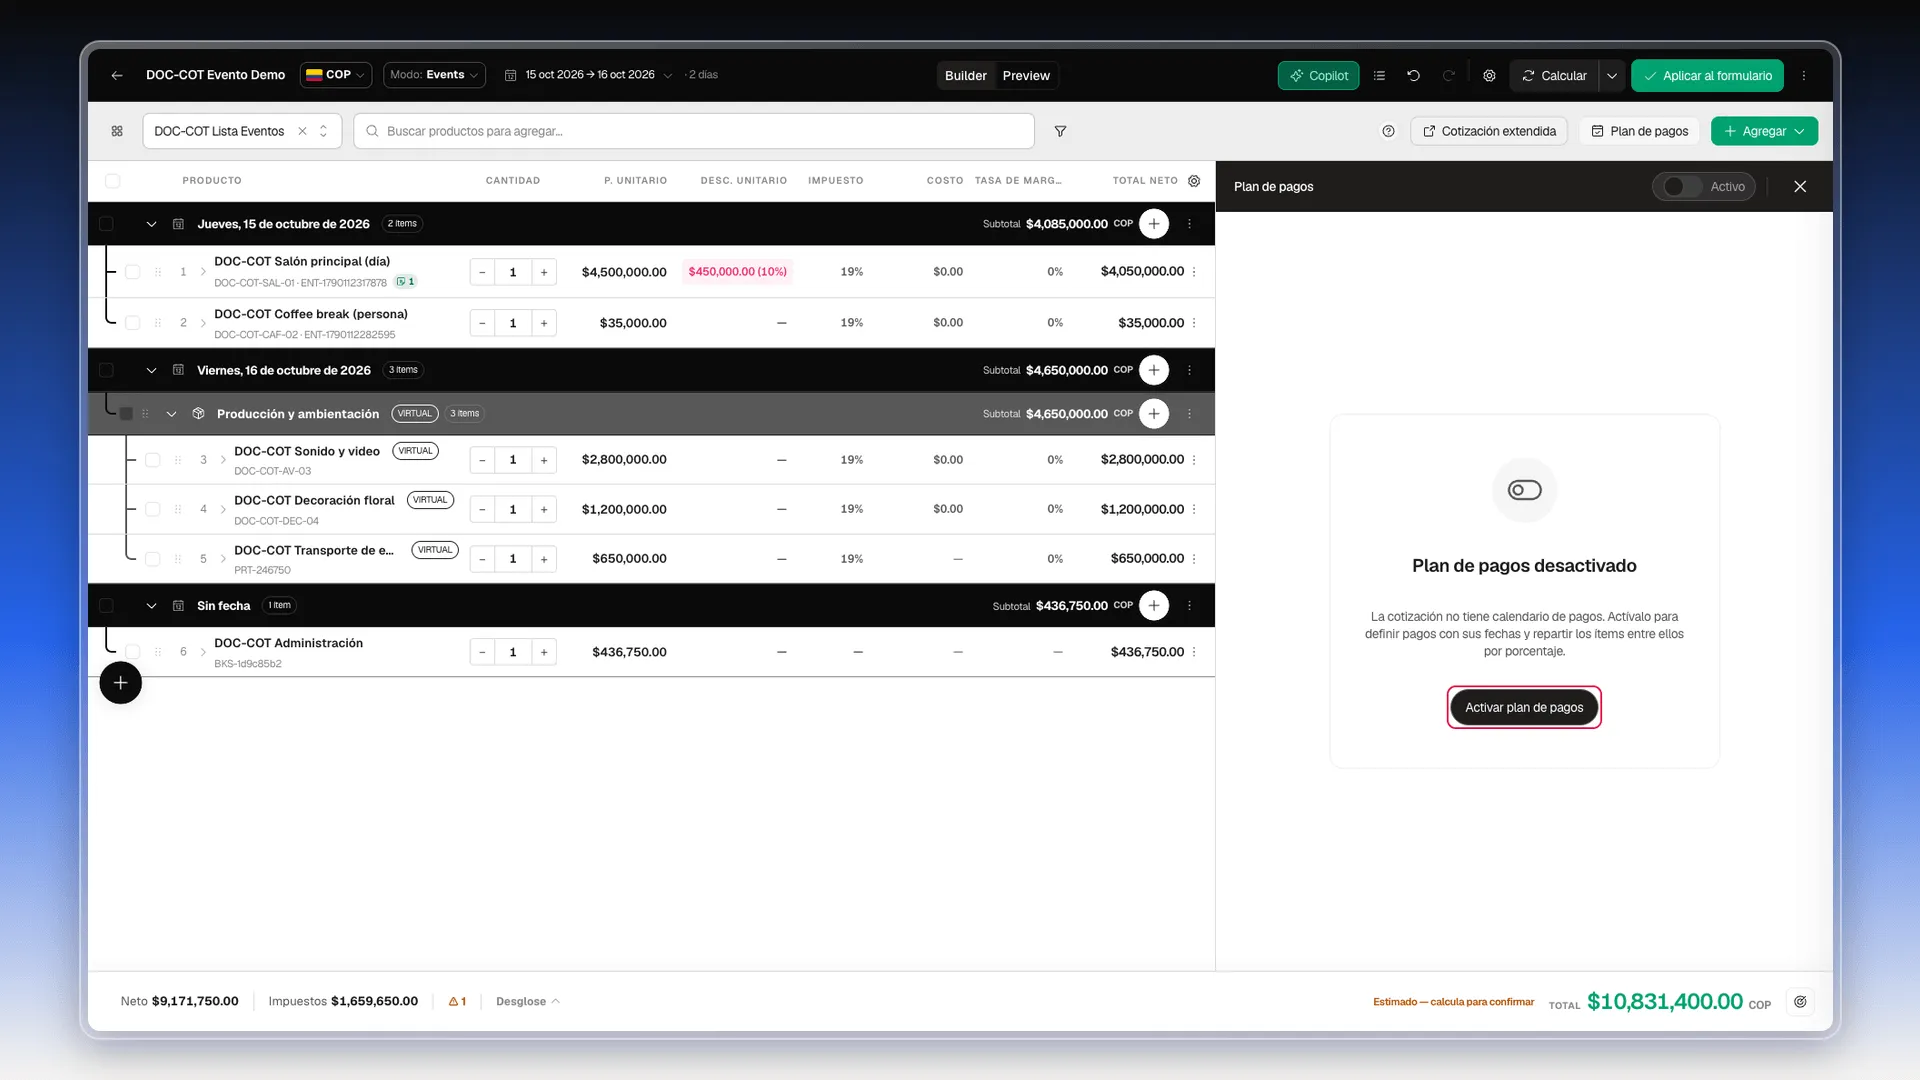Collapse the Producción y ambientación group
Image resolution: width=1920 pixels, height=1080 pixels.
tap(171, 414)
